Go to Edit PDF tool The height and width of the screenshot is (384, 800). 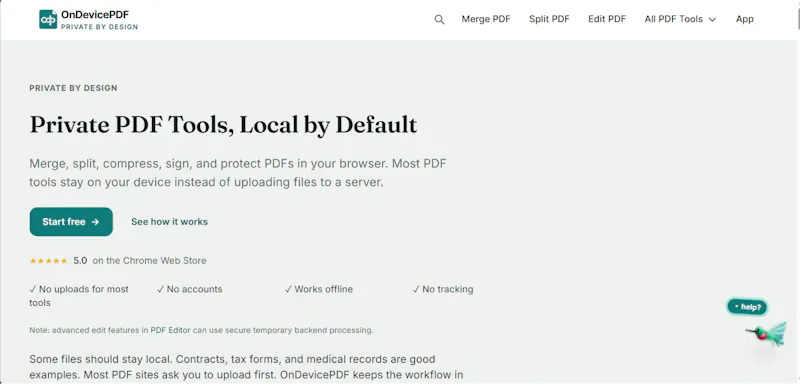tap(607, 19)
